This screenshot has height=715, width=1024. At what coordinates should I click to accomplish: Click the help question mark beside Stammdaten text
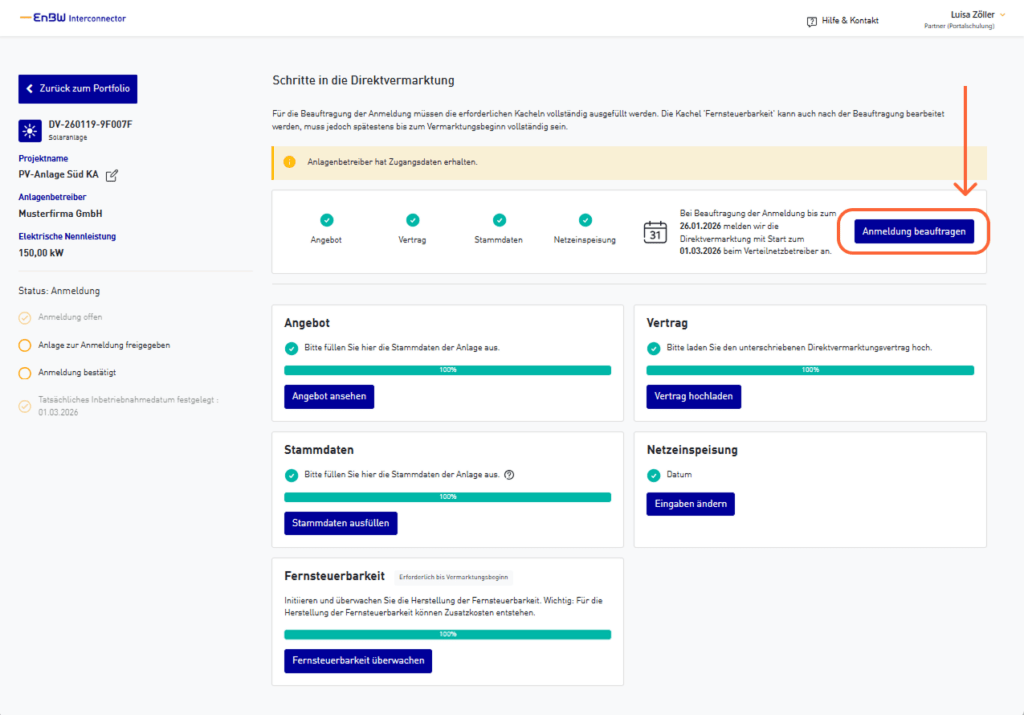pos(509,475)
